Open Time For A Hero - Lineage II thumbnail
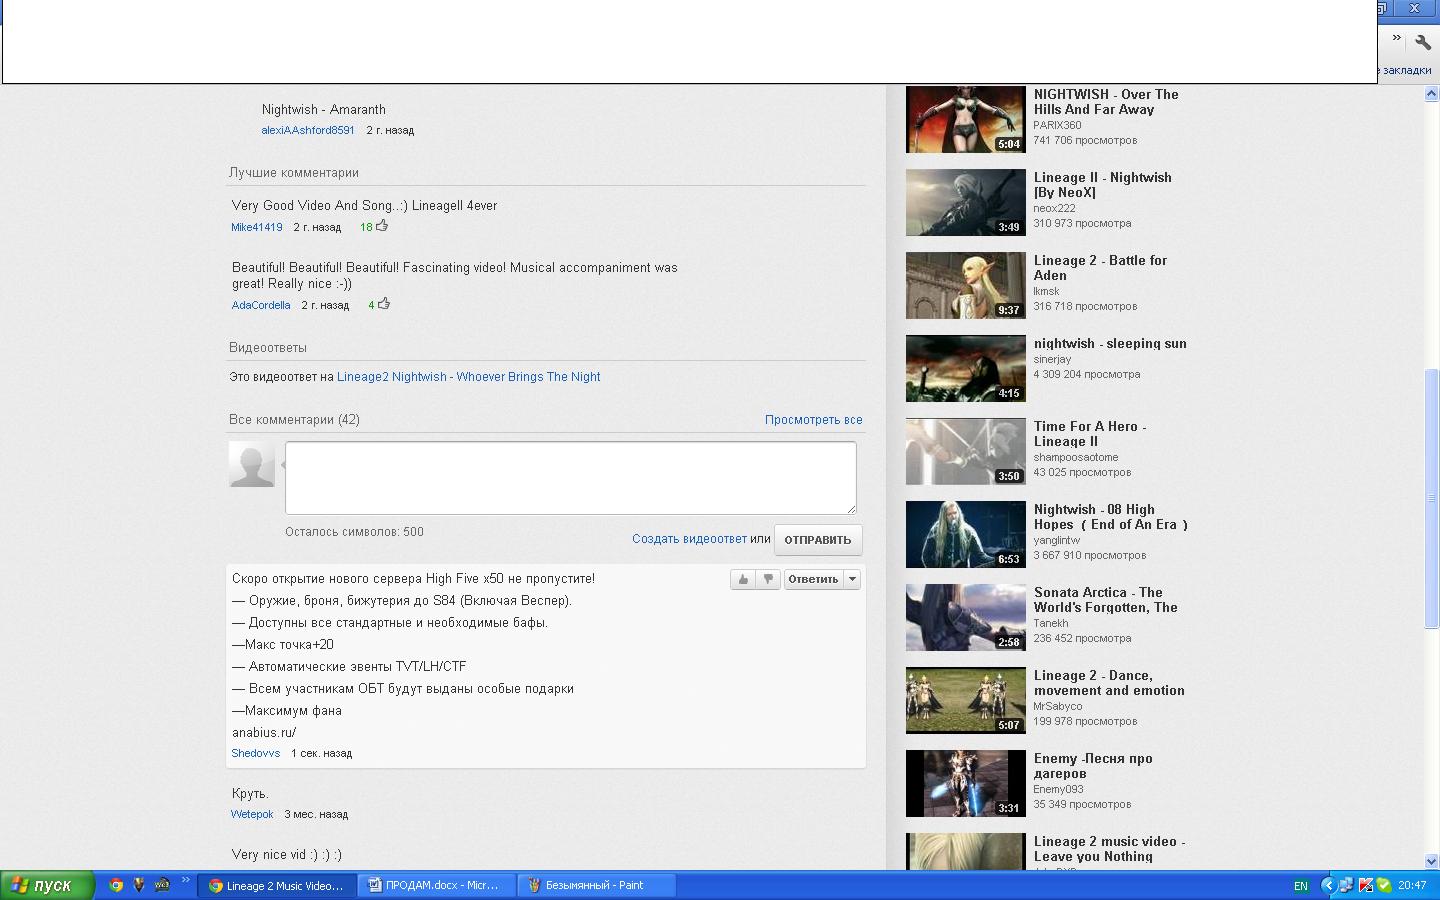Image resolution: width=1440 pixels, height=900 pixels. 965,451
